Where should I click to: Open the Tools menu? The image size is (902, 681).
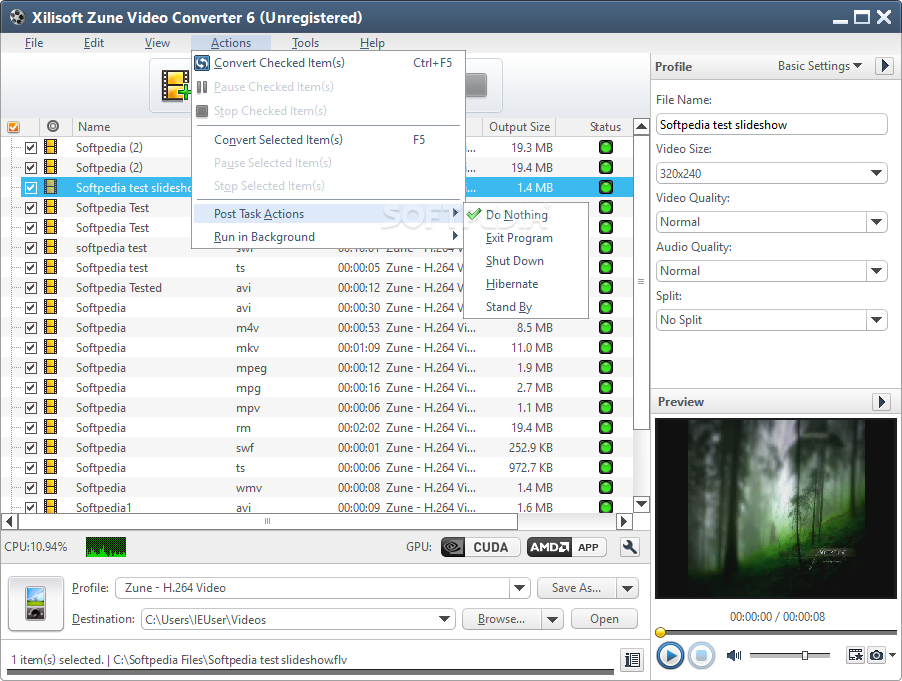coord(305,43)
